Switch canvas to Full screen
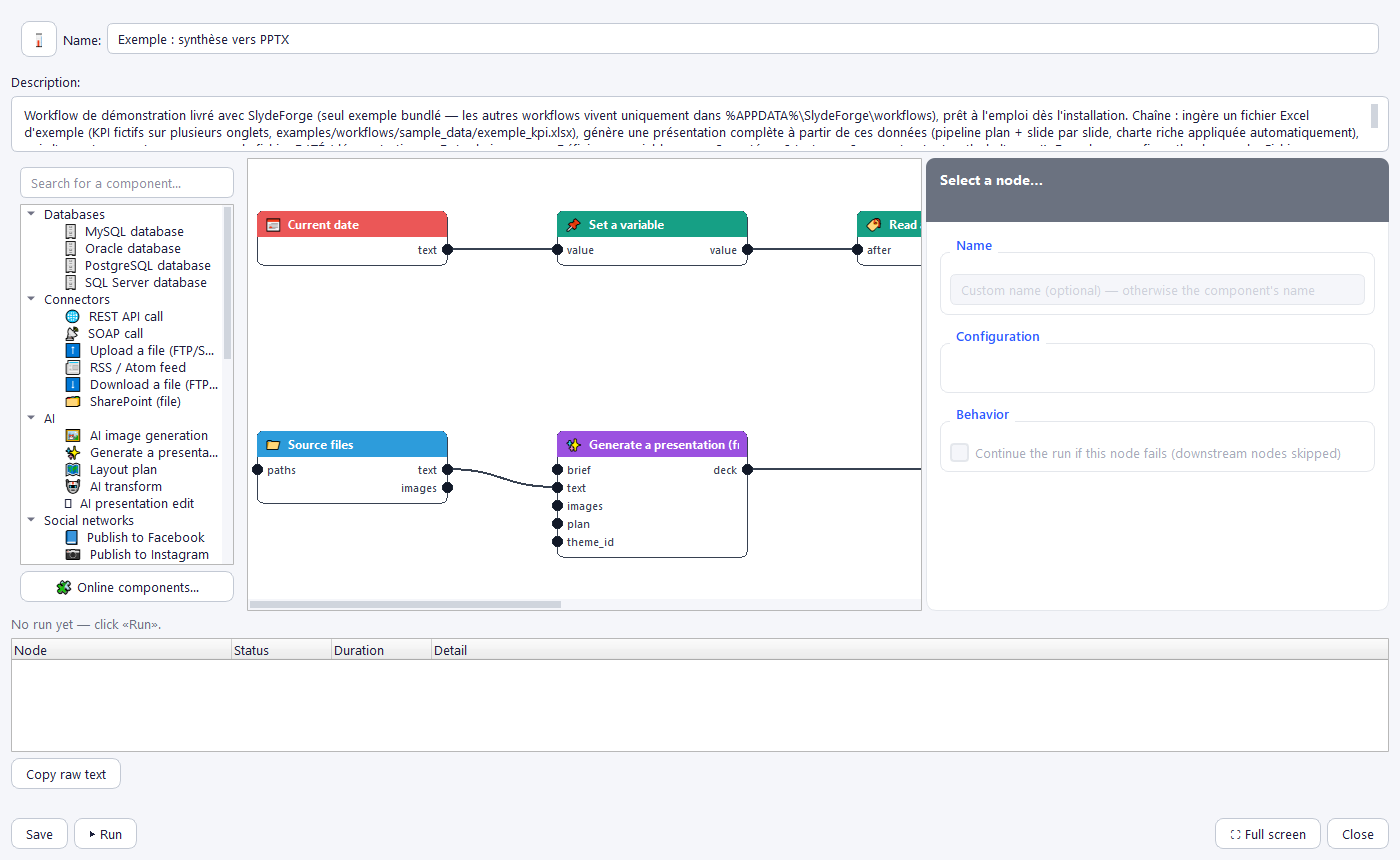 click(1268, 834)
